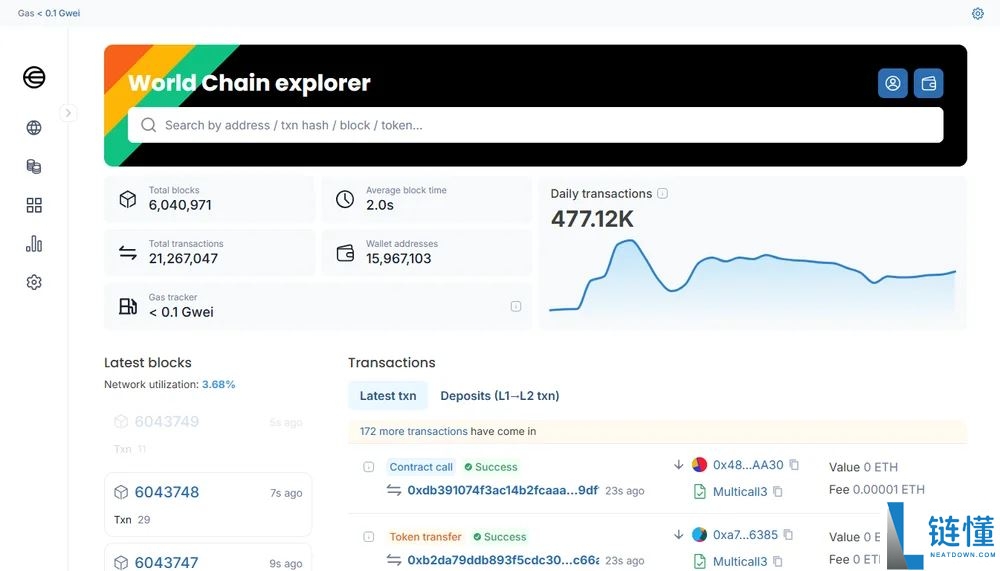
Task: Click the Wallet addresses wallet icon
Action: pyautogui.click(x=345, y=253)
